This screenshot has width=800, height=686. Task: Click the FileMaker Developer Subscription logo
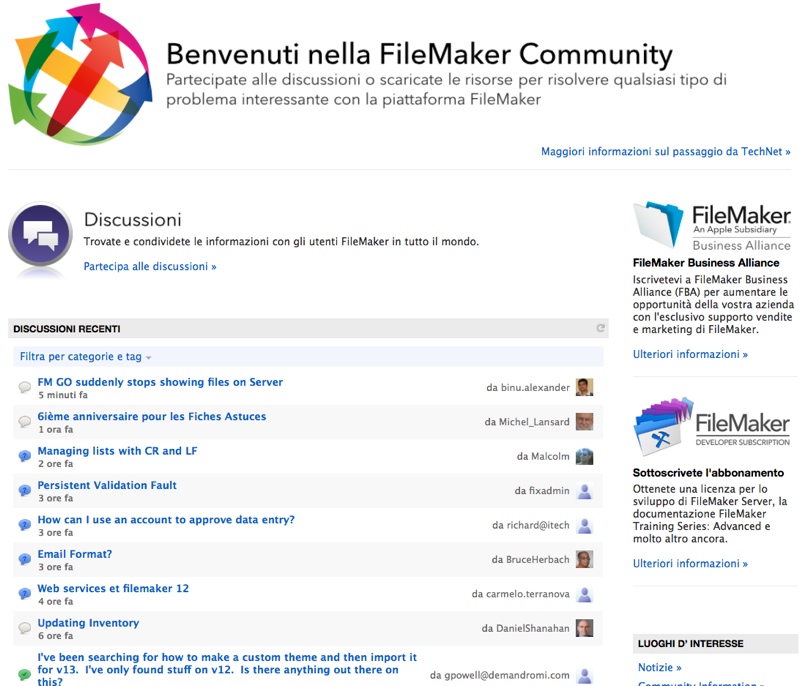click(x=712, y=426)
